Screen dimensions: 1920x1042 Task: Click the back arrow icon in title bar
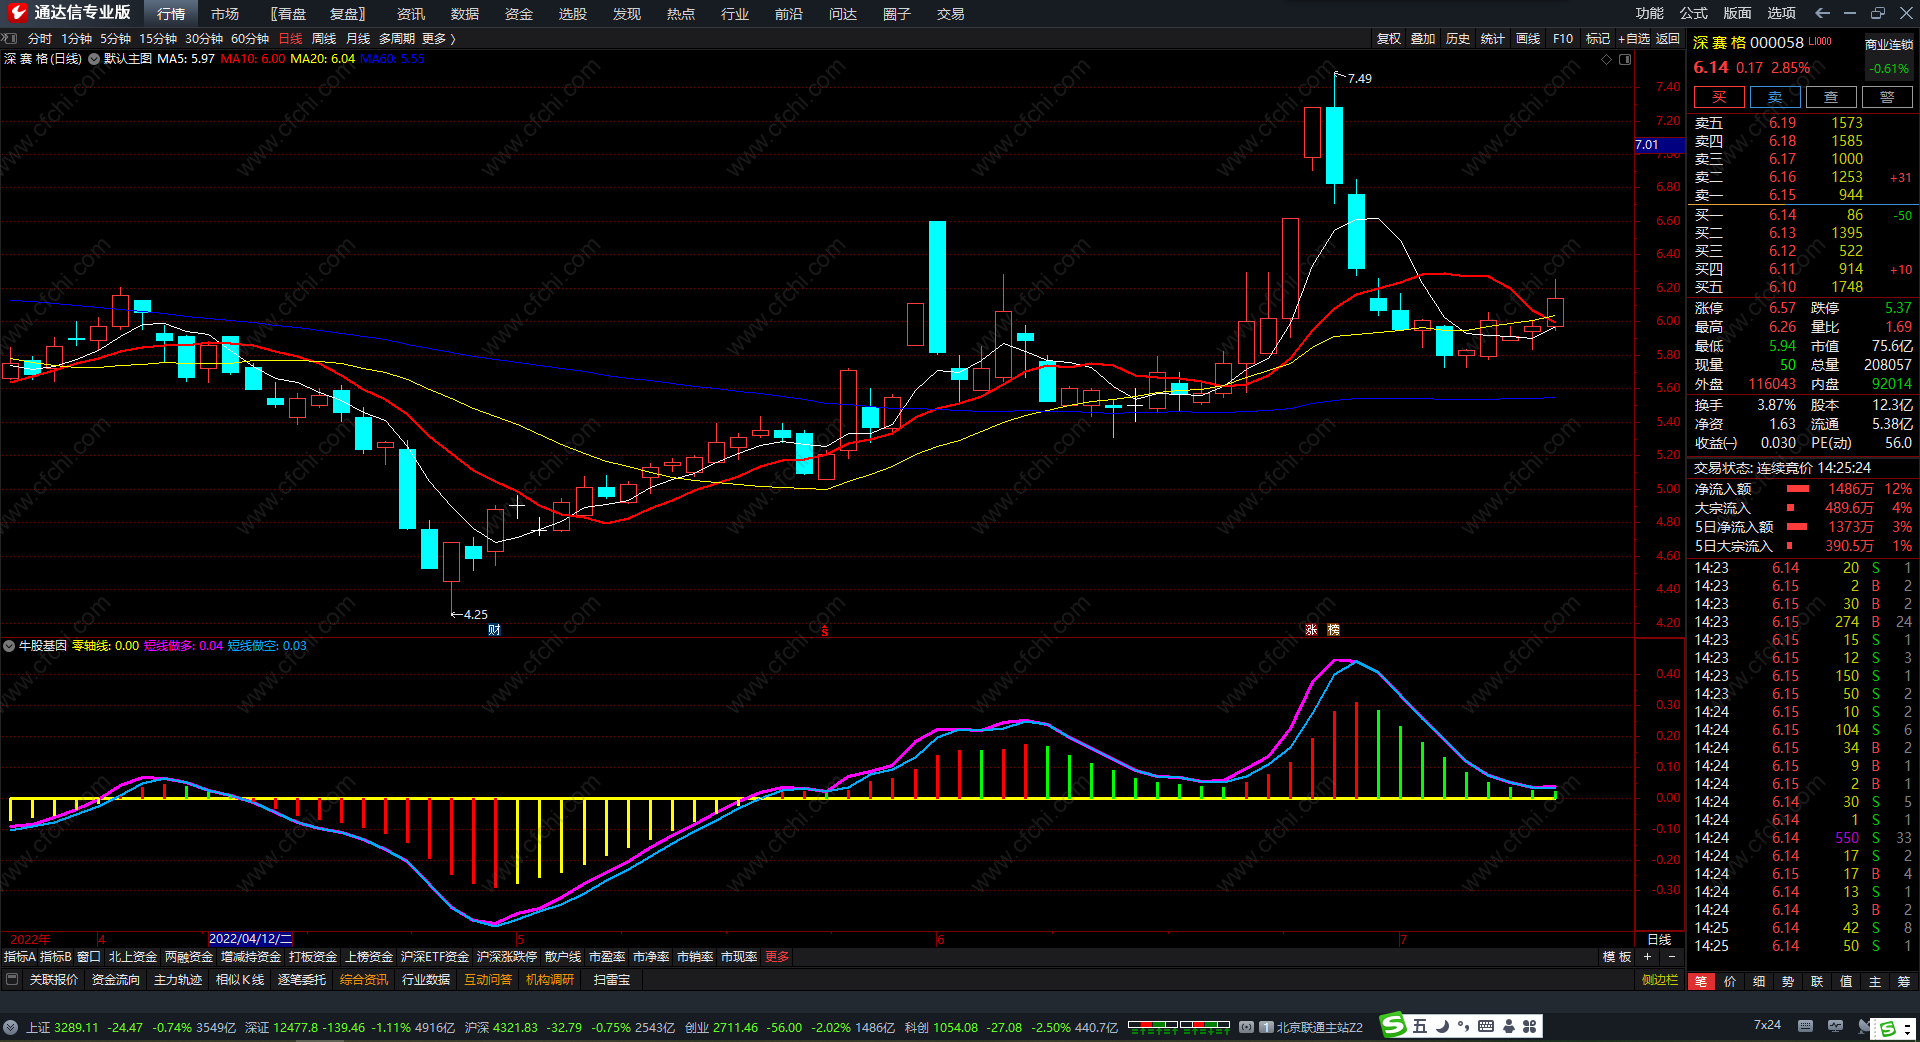click(1822, 13)
